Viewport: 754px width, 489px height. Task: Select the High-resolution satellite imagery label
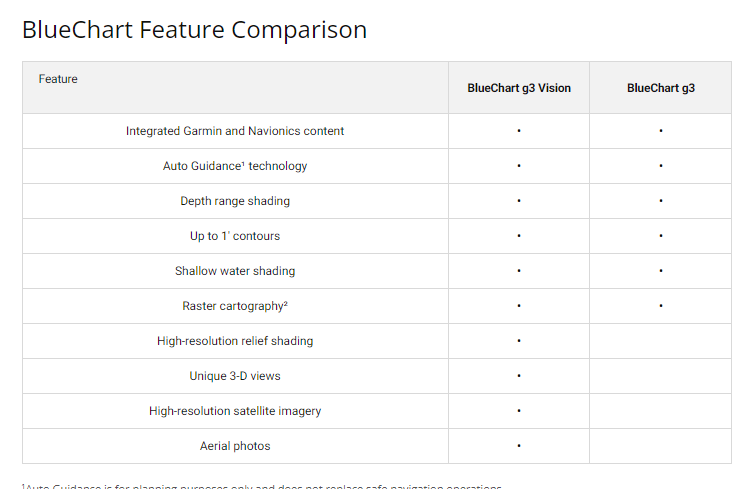(235, 411)
